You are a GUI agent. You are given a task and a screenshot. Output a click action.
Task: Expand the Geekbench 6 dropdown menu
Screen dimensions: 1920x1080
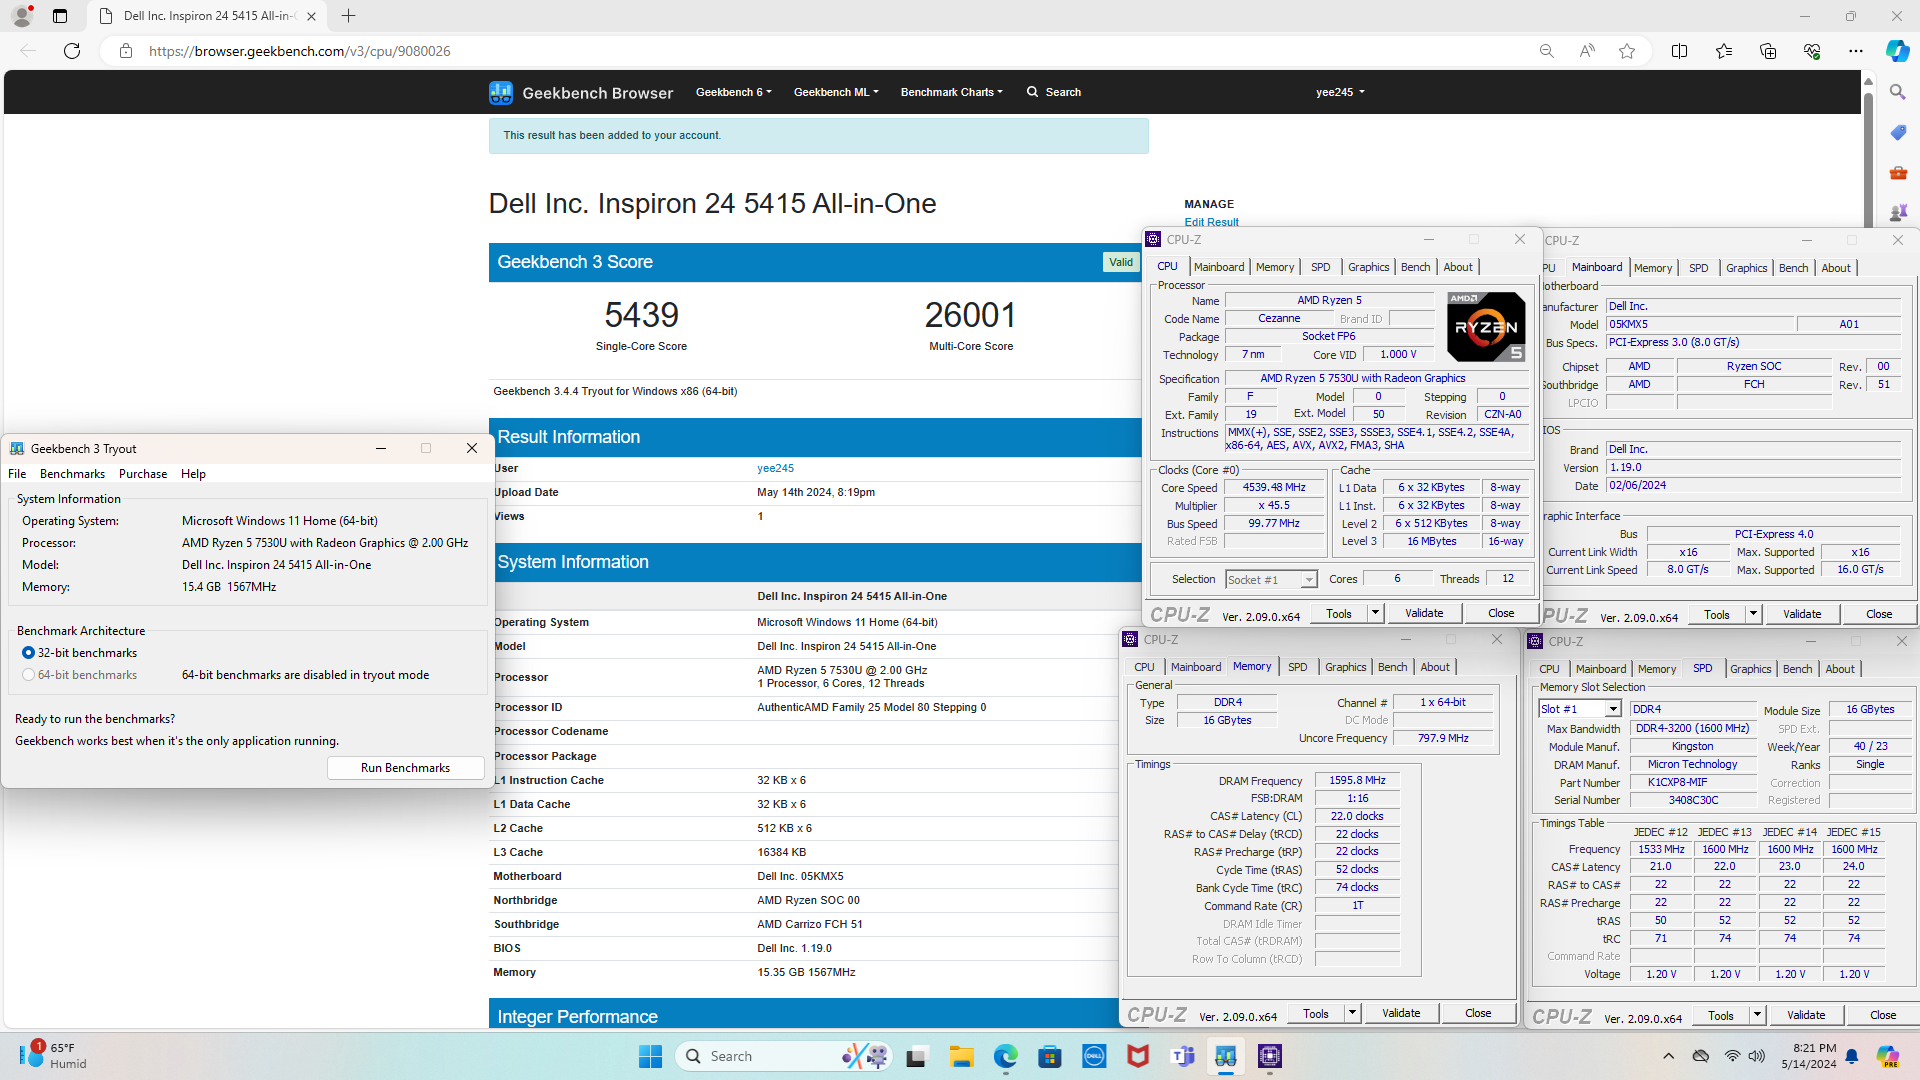pos(734,92)
